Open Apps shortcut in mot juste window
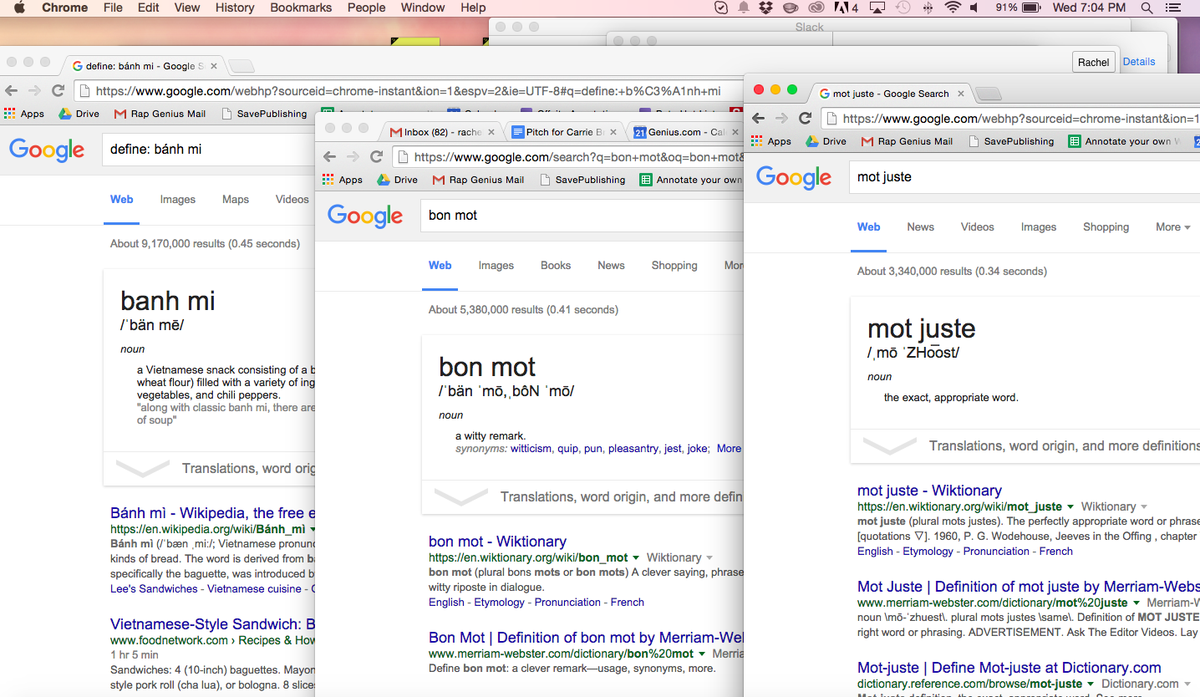 click(x=771, y=142)
